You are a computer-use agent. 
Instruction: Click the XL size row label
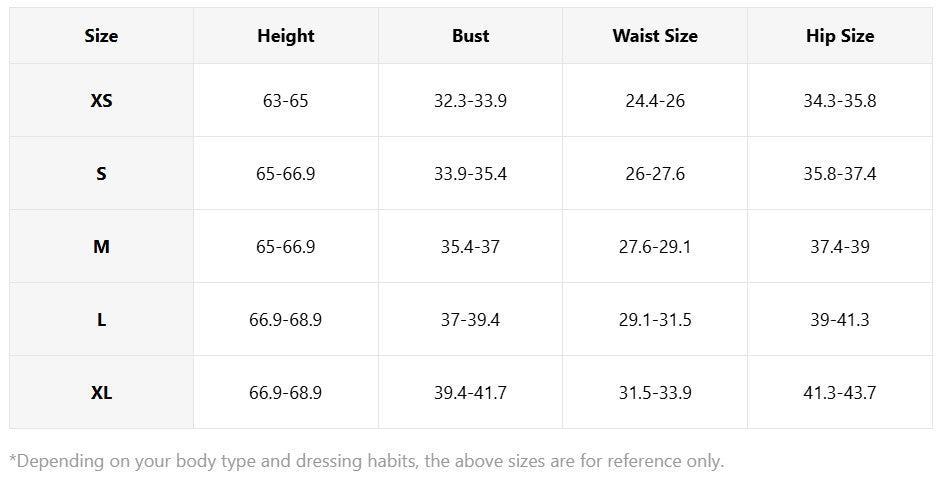pos(101,393)
